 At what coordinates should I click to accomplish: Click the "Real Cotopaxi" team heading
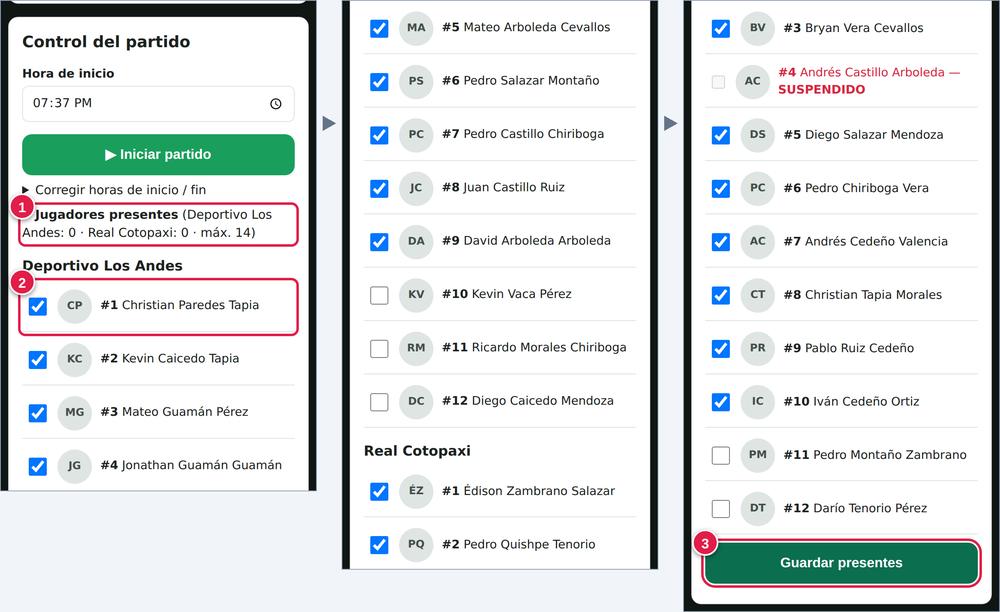[x=417, y=451]
